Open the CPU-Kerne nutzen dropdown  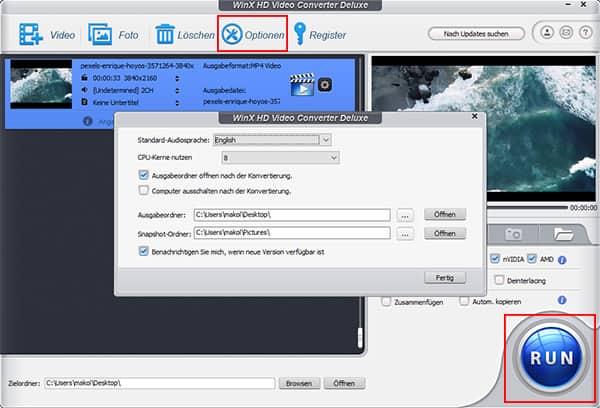[x=280, y=158]
